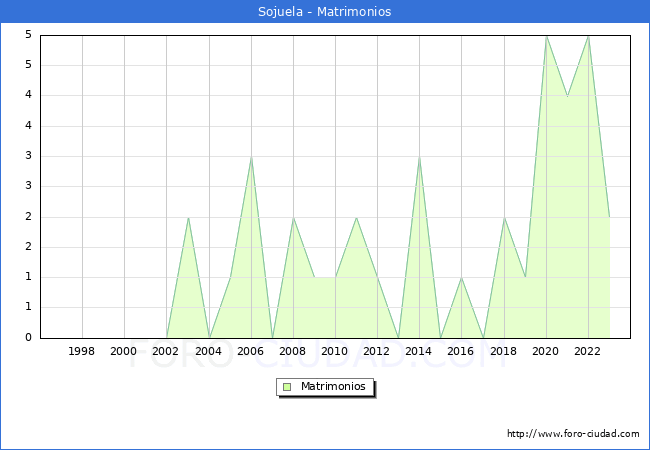Click the final 2023 data point on the line

point(609,217)
